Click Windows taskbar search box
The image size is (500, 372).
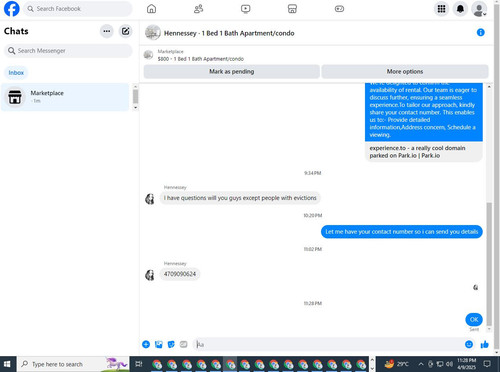73,364
